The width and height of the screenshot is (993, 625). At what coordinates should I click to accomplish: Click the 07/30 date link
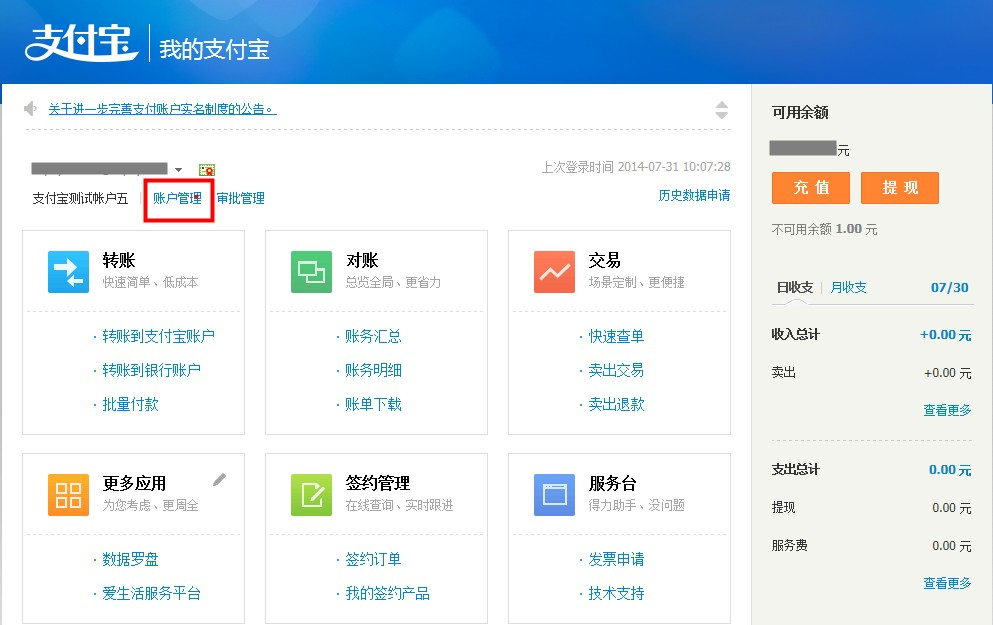coord(949,287)
